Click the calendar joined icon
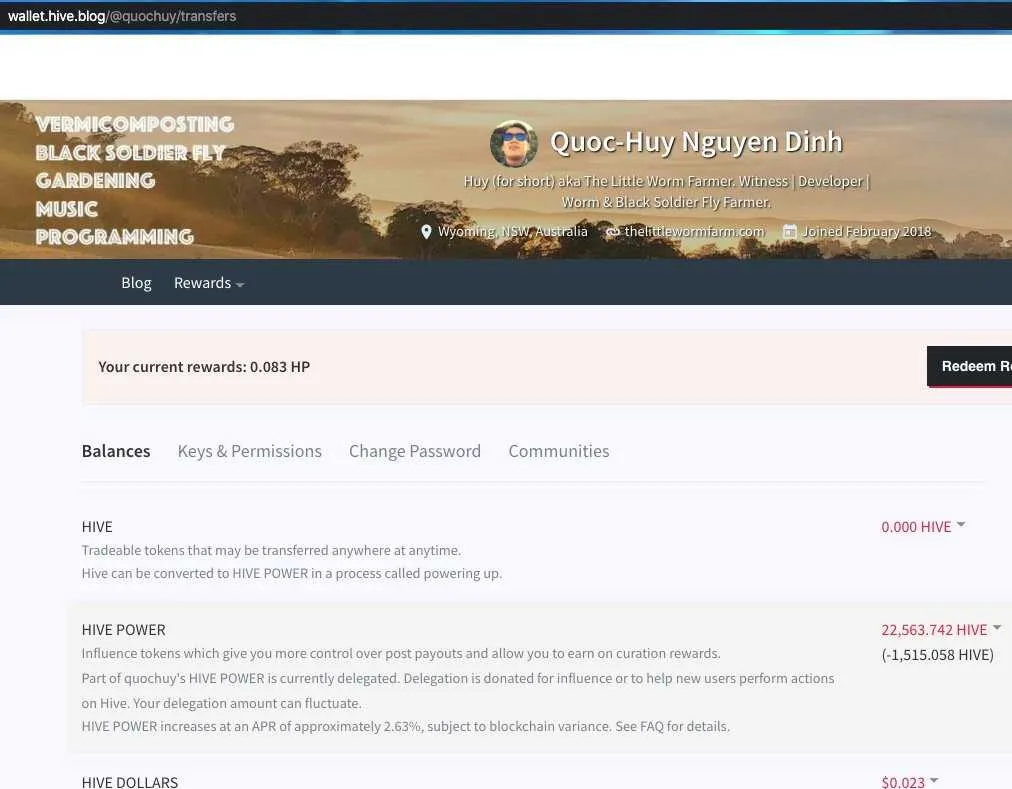Image resolution: width=1012 pixels, height=789 pixels. click(x=789, y=231)
